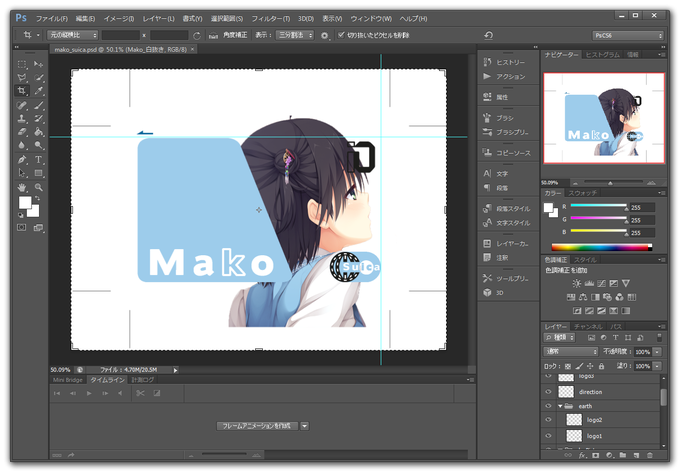This screenshot has width=680, height=472.
Task: Switch to the Mini Bridge tab
Action: (68, 380)
